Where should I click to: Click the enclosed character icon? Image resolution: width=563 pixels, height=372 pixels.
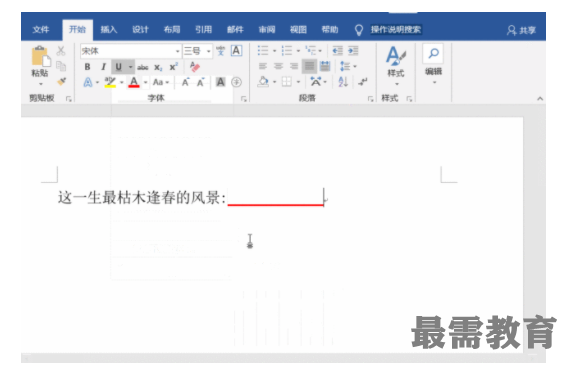coord(236,82)
